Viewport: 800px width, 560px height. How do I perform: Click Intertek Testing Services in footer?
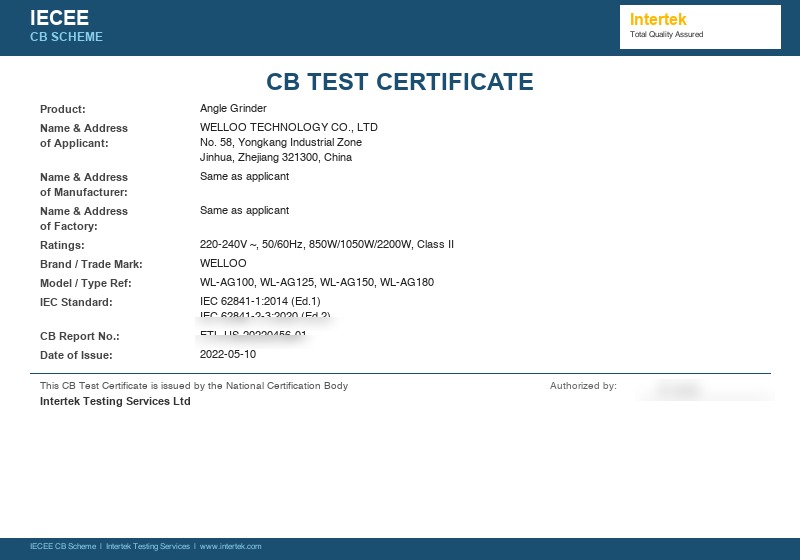[148, 546]
